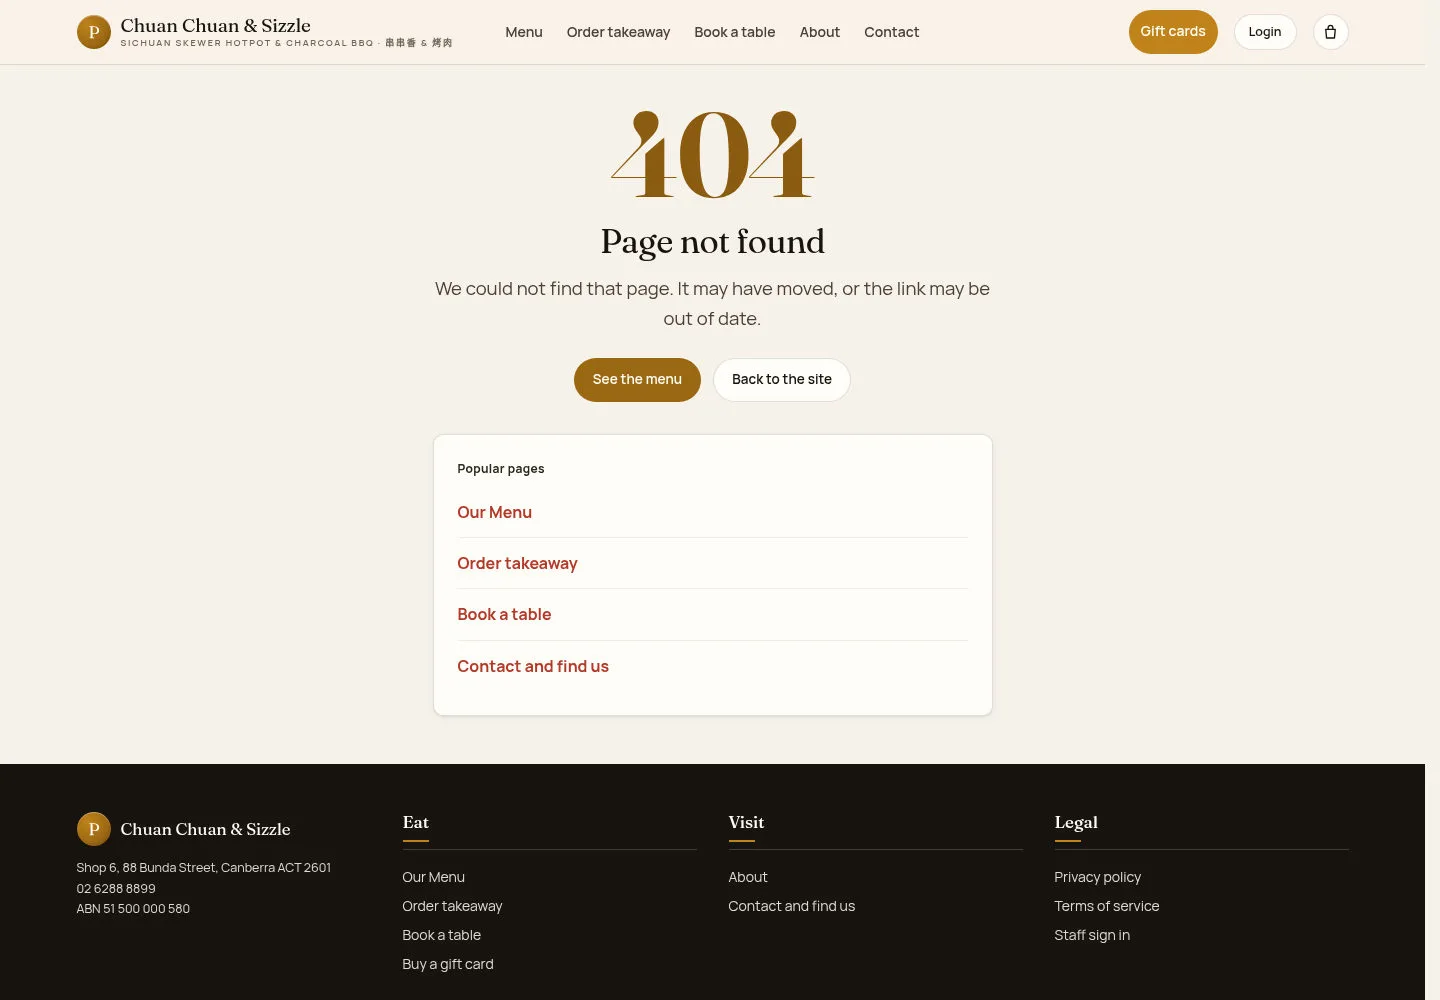Follow Book a table popular page link

click(x=504, y=614)
